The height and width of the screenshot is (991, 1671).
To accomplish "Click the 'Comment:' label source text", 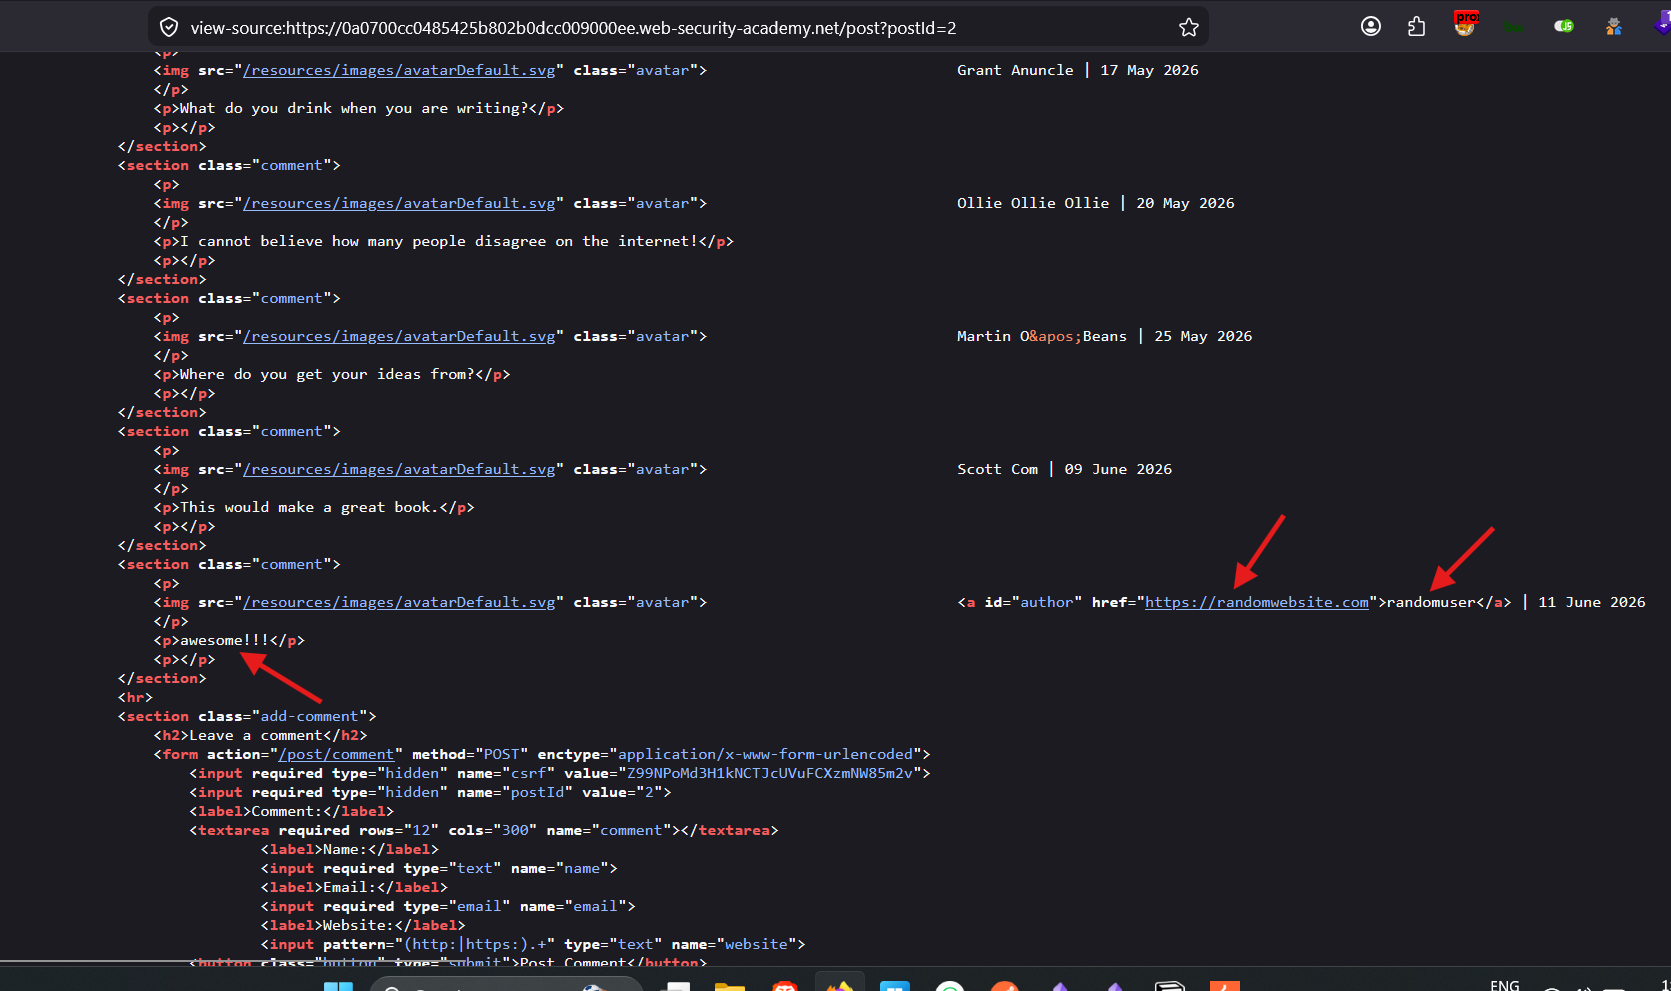I will [287, 811].
